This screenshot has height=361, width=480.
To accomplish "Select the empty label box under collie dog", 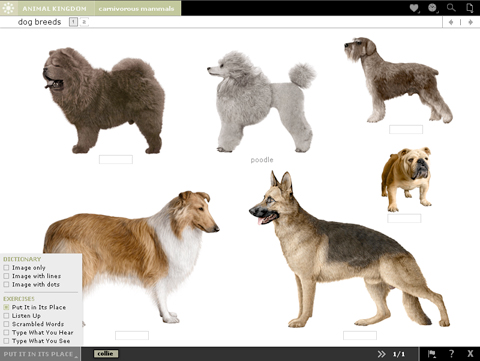I will click(x=132, y=335).
